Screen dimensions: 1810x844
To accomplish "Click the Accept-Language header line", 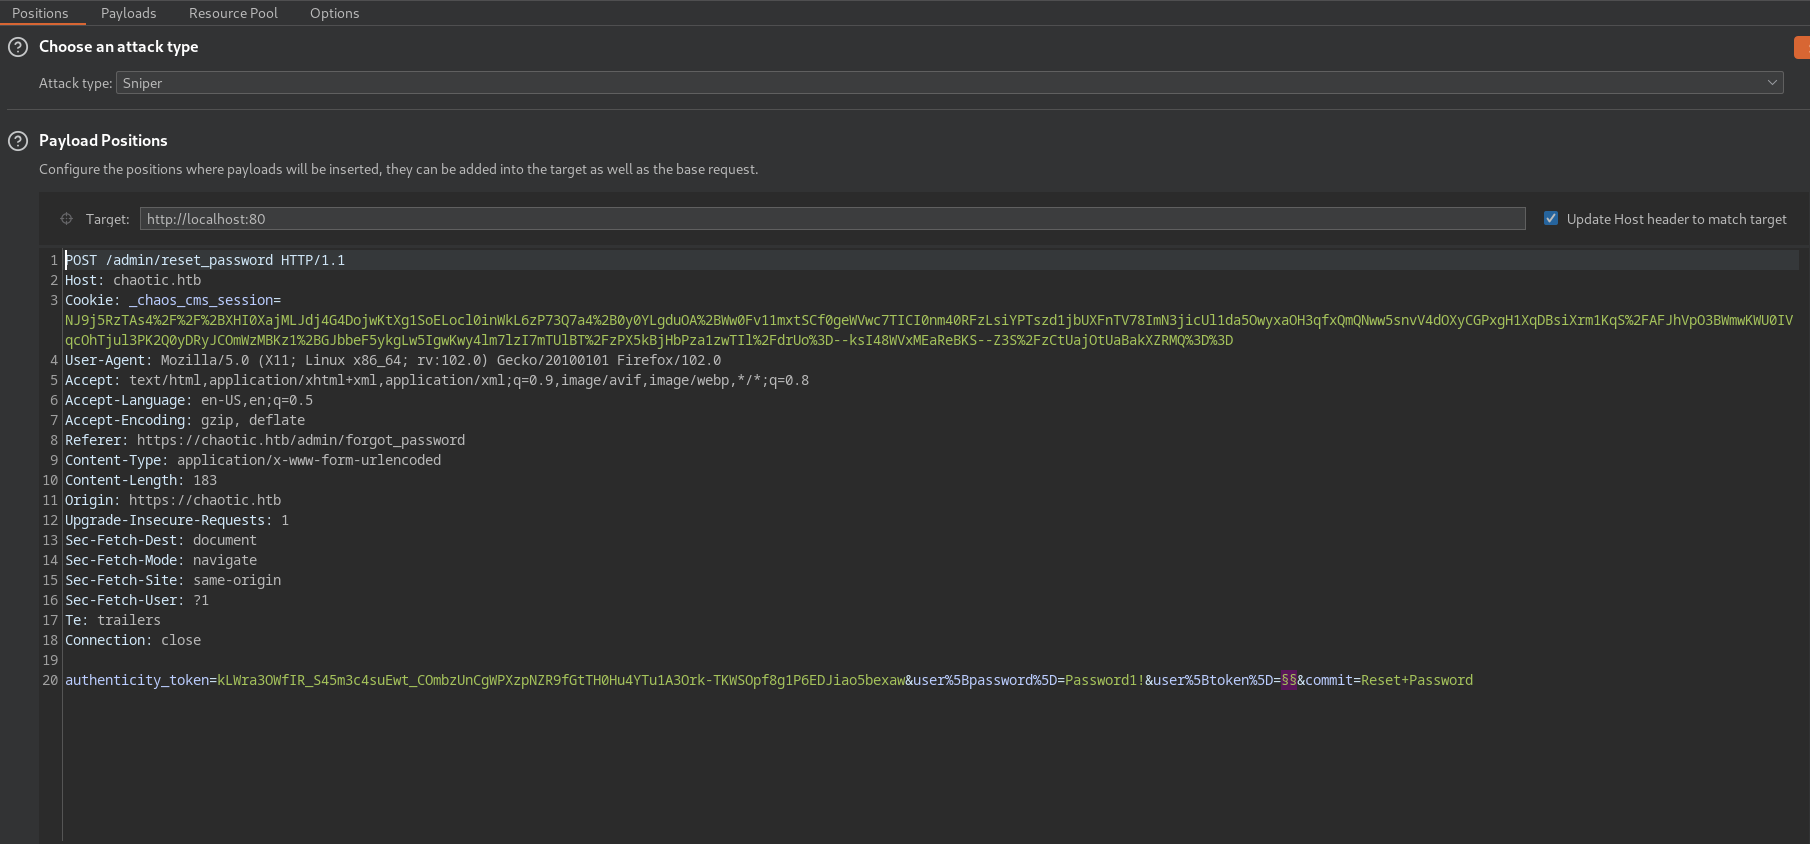I will [x=189, y=400].
